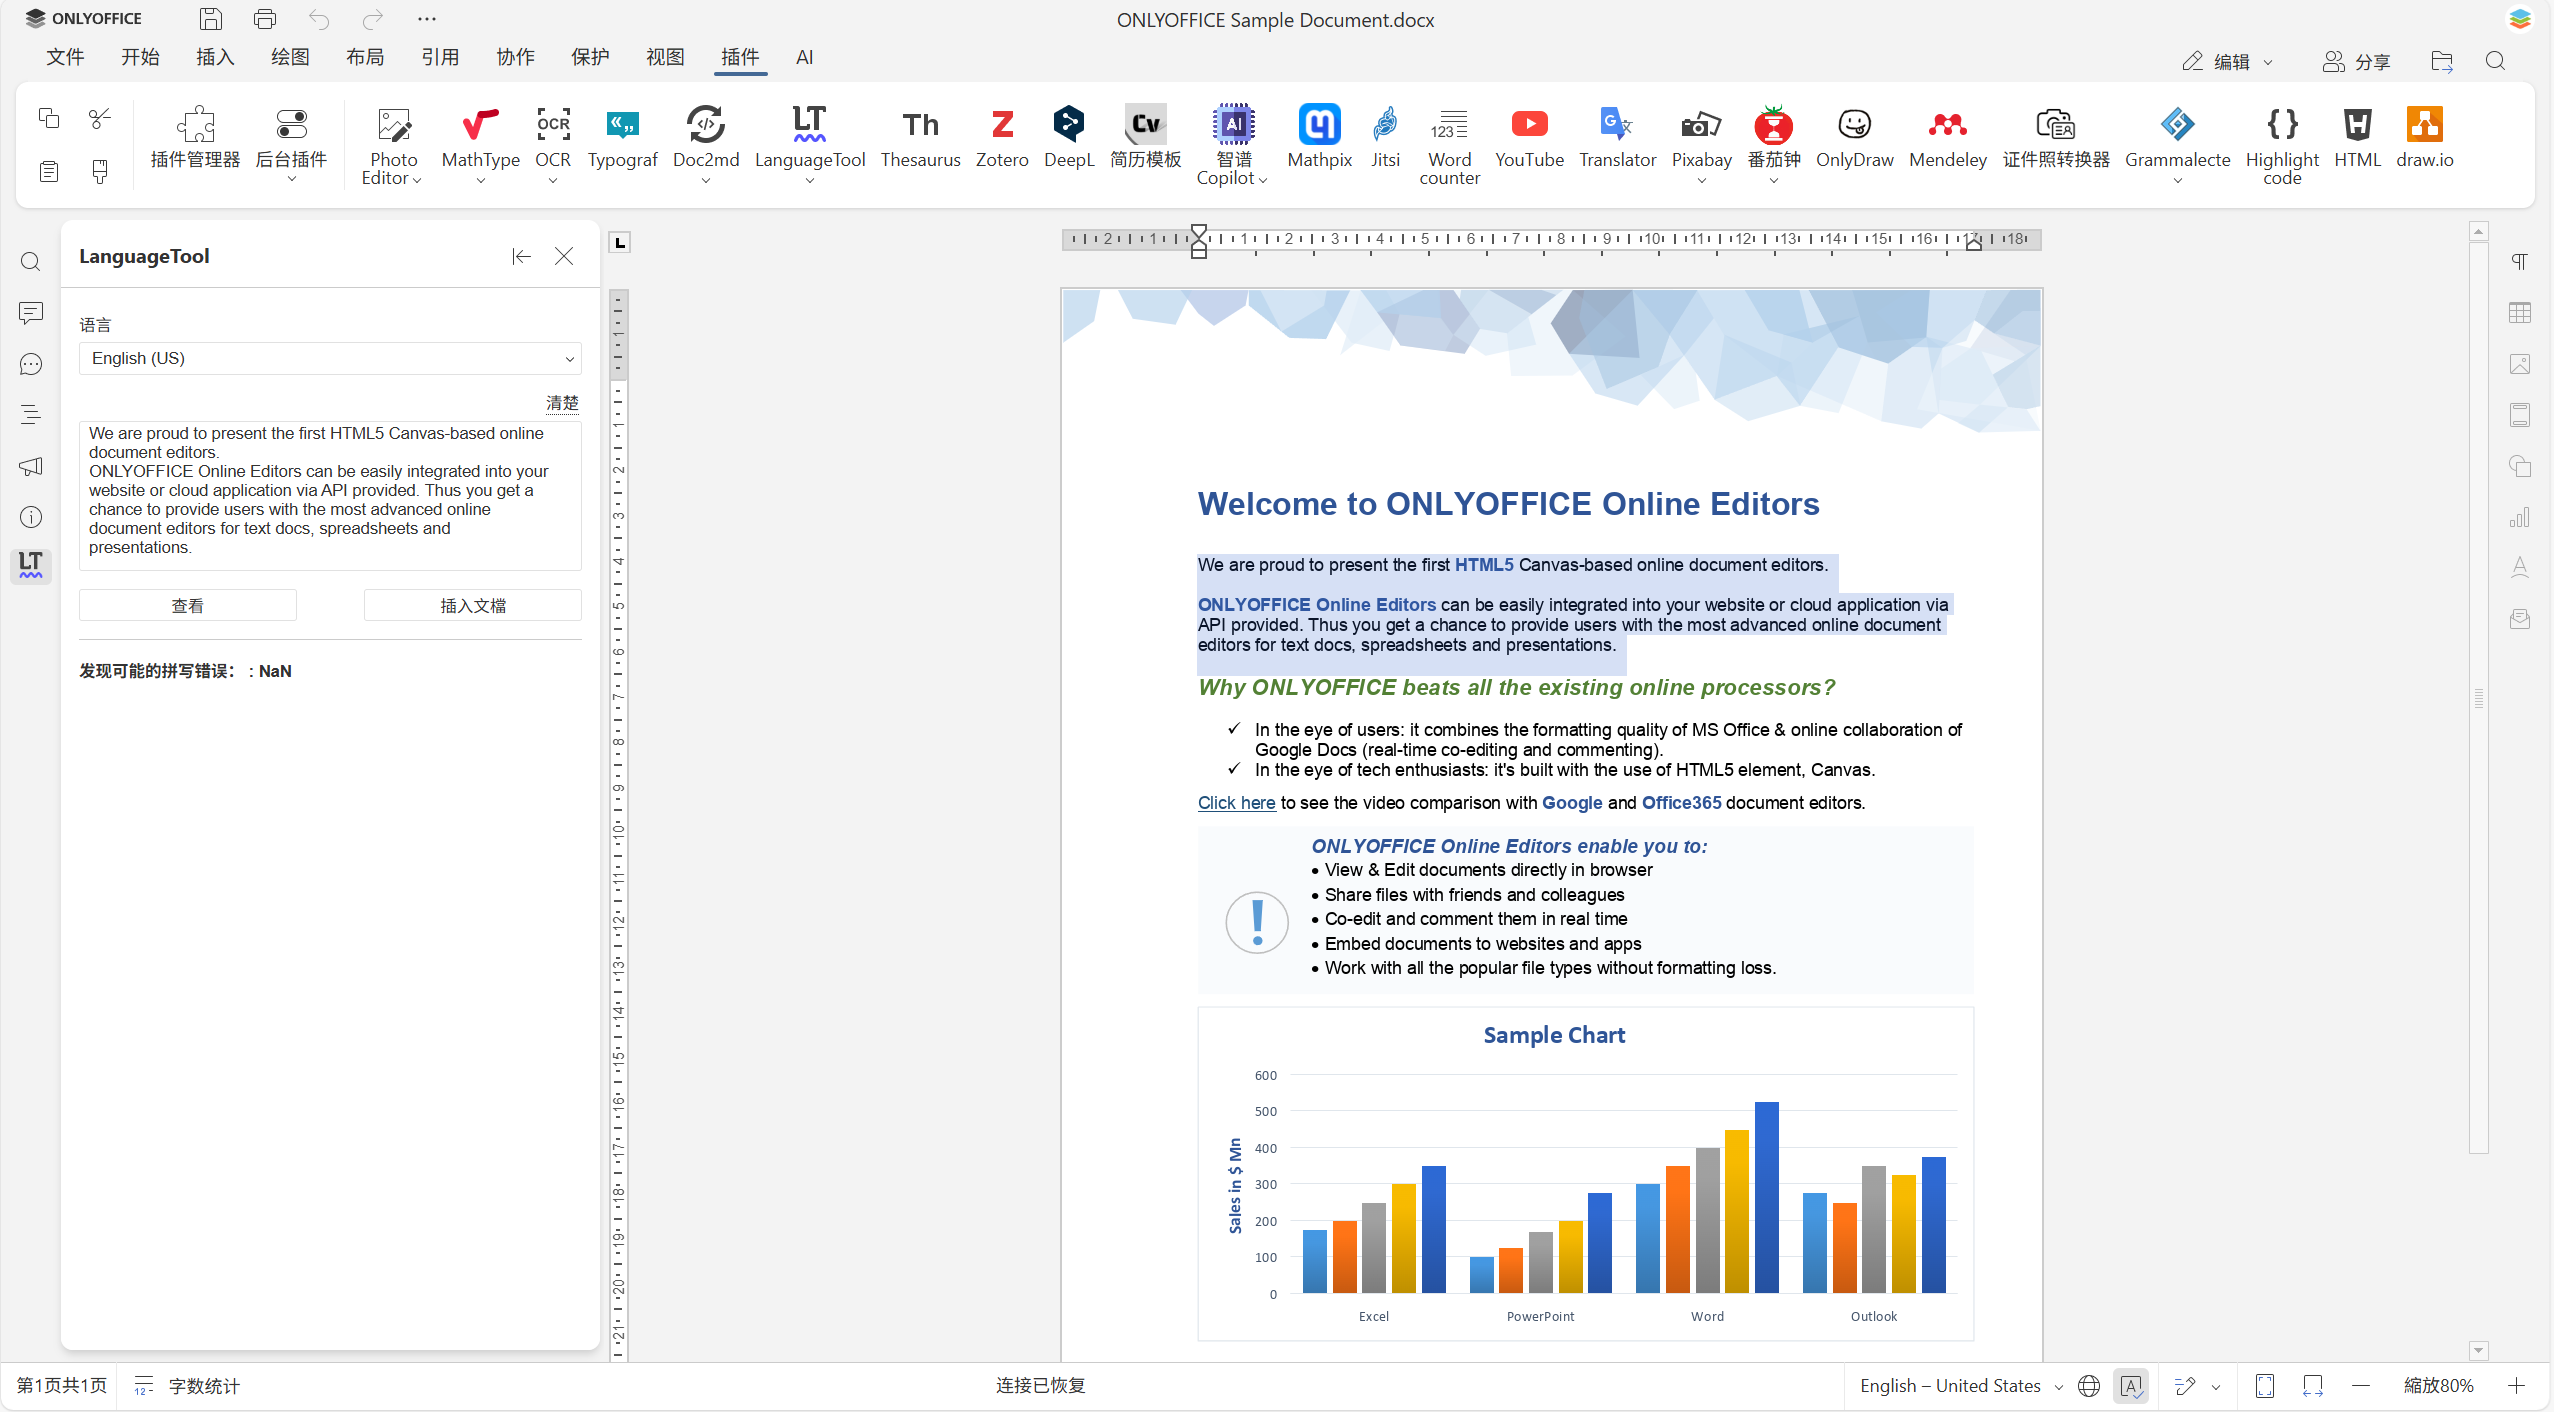Start the Pomodoro (番茄钟) plugin
Viewport: 2554px width, 1412px height.
[1773, 138]
